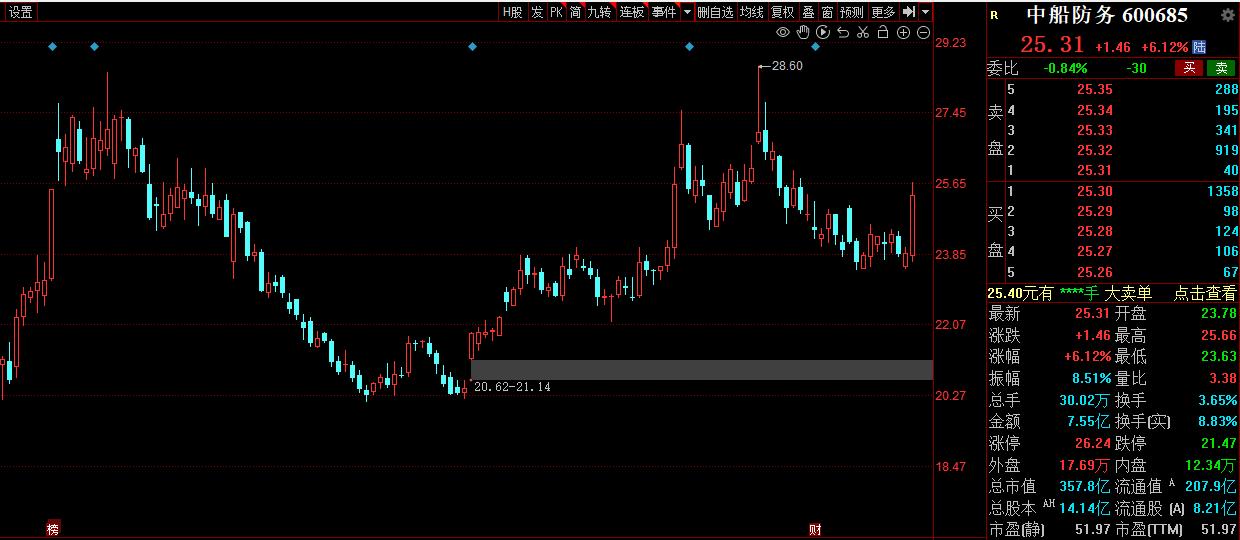Select the scissors cut tool
The width and height of the screenshot is (1240, 540).
(863, 33)
